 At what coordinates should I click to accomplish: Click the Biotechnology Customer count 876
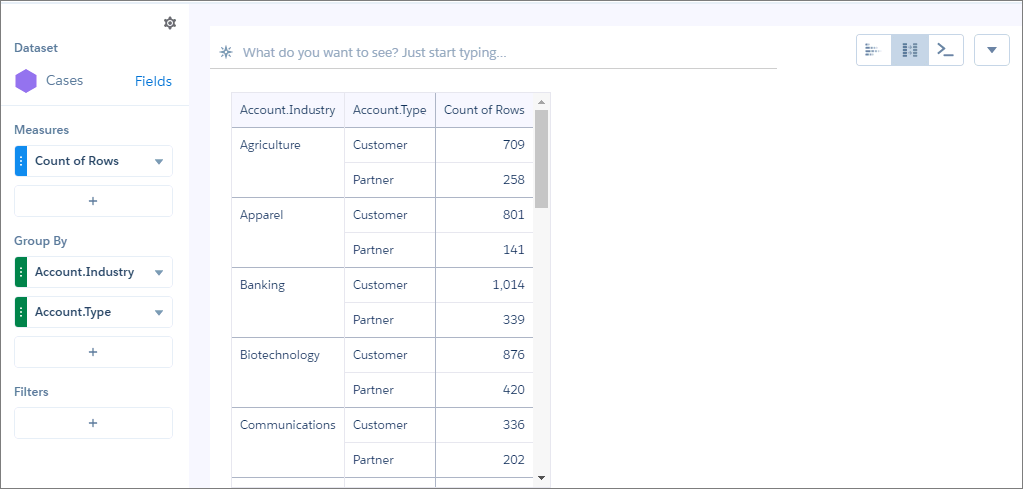(484, 355)
